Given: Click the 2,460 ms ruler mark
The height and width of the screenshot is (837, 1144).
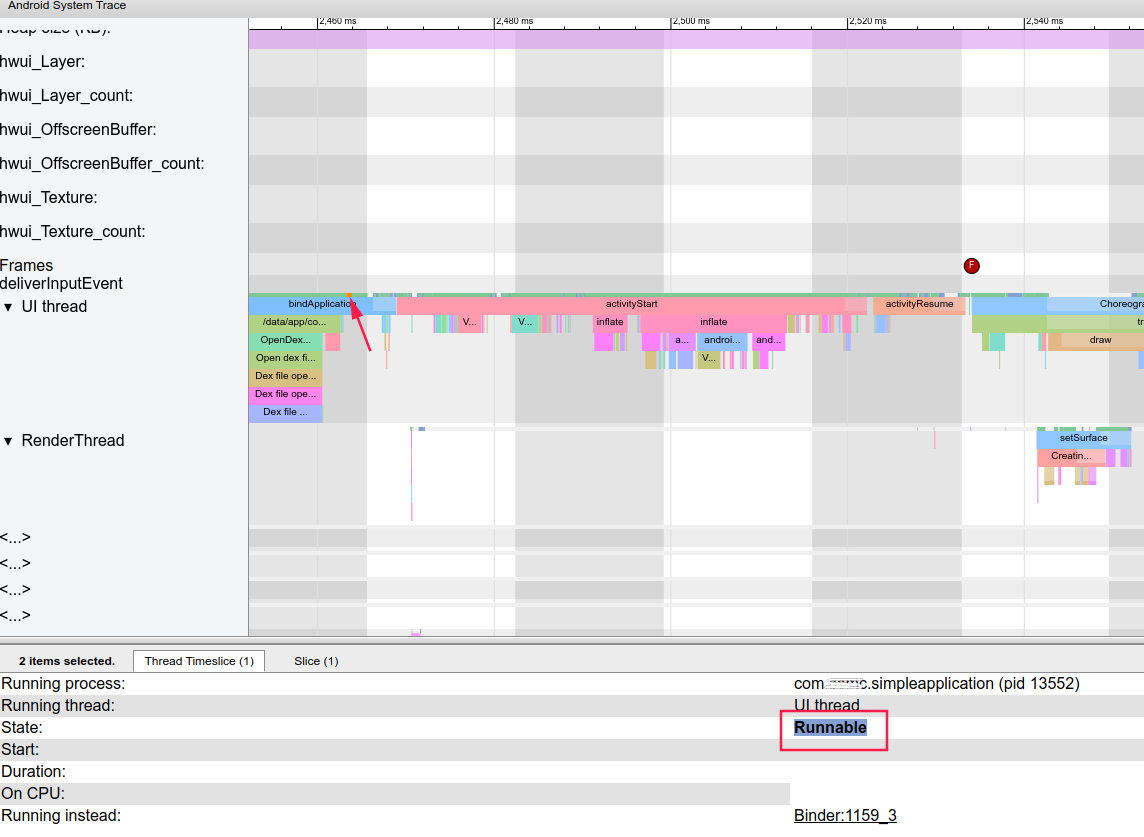Looking at the screenshot, I should coord(338,21).
